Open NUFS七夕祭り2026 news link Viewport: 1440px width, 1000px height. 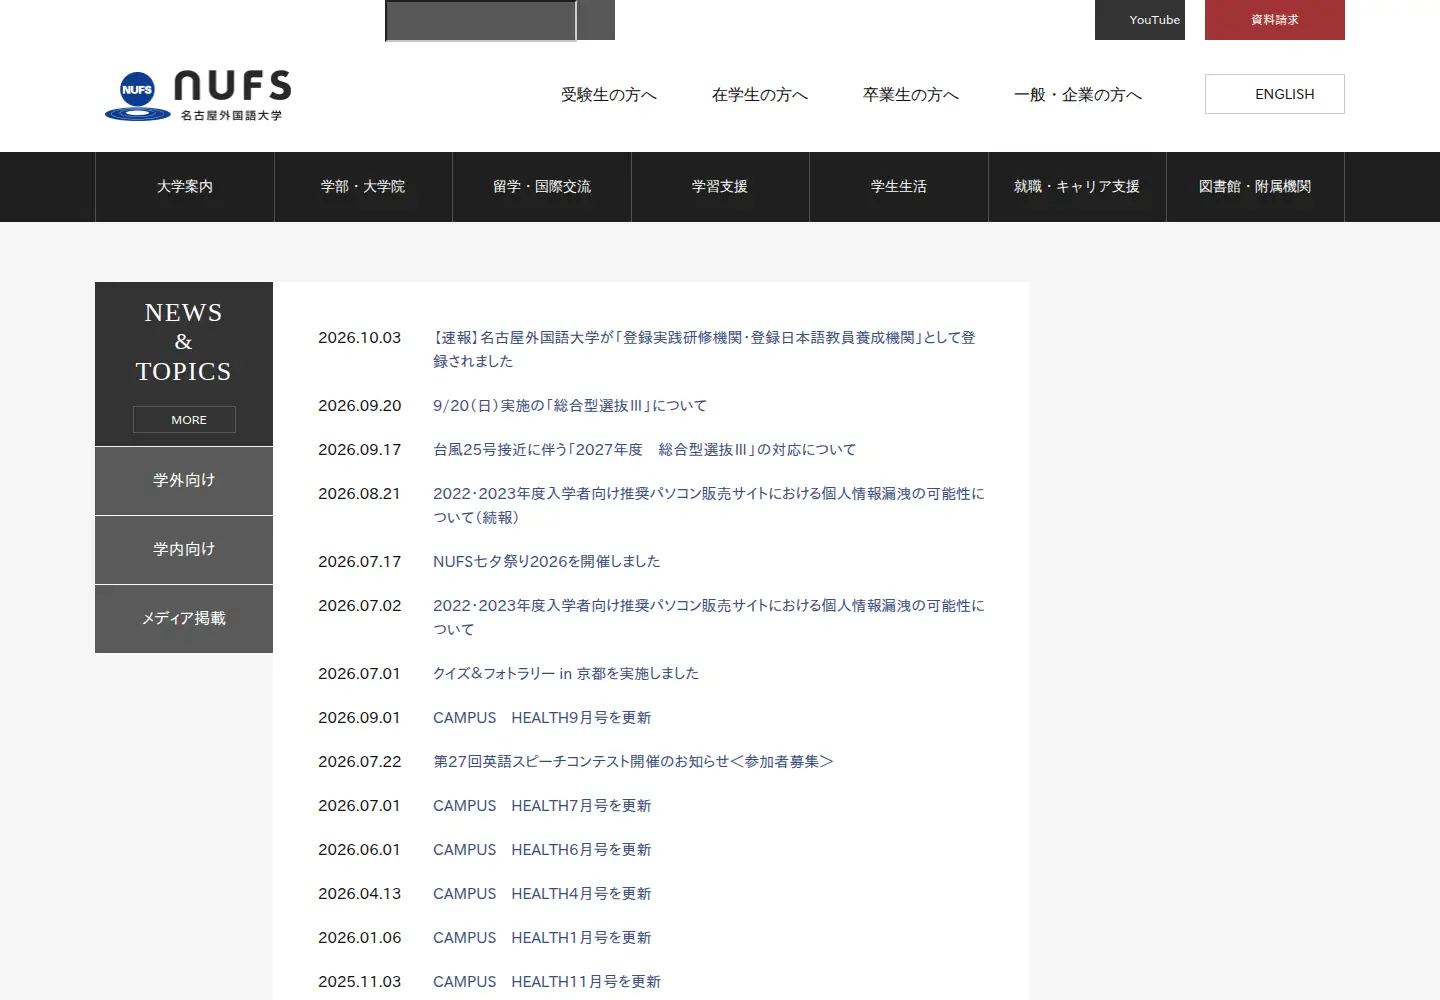547,562
